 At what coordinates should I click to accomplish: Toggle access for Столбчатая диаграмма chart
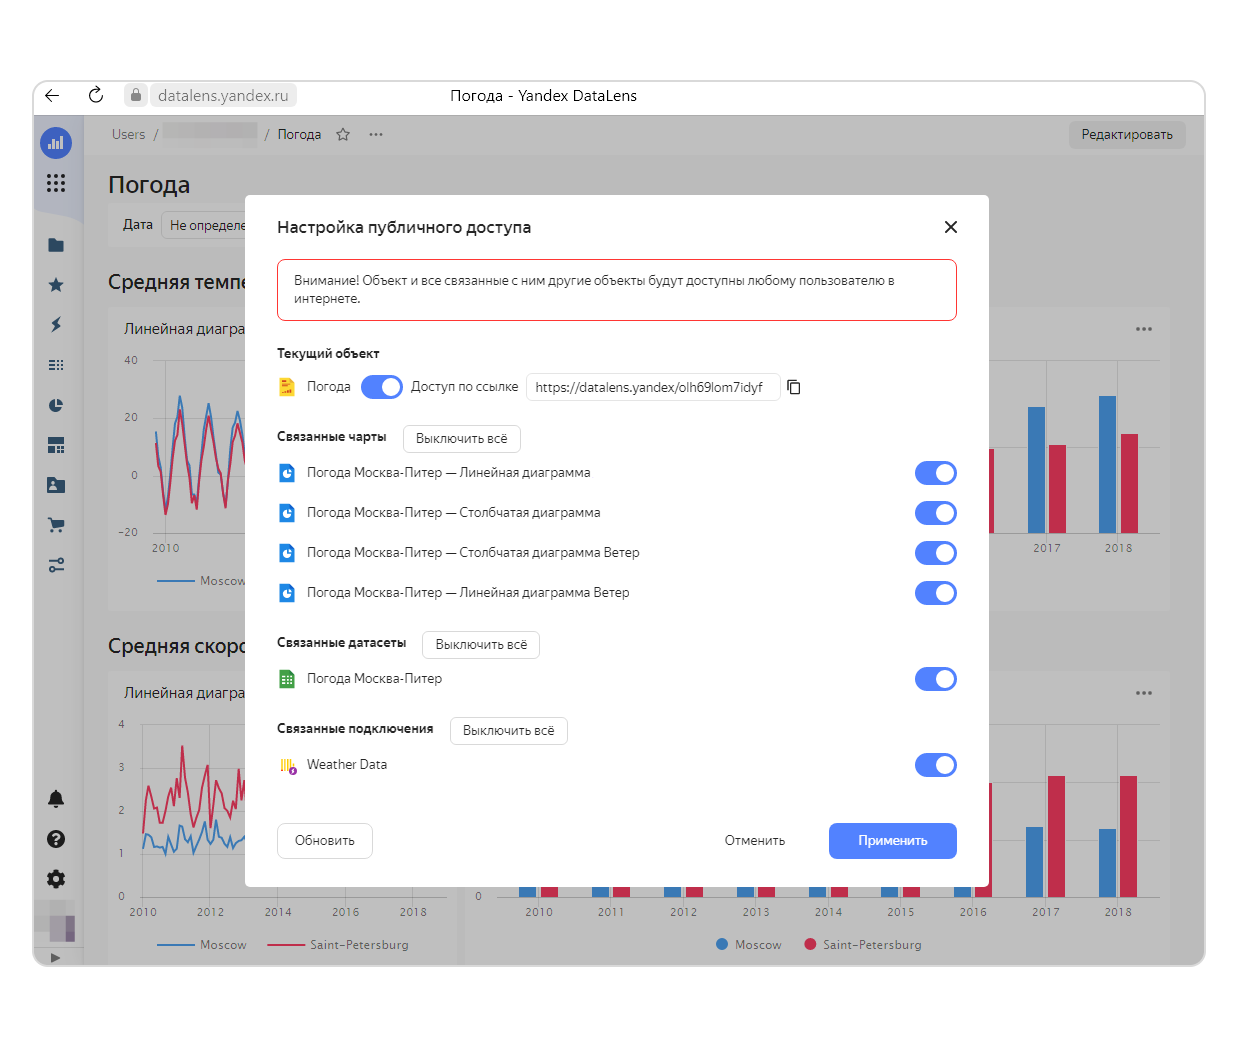pos(936,513)
